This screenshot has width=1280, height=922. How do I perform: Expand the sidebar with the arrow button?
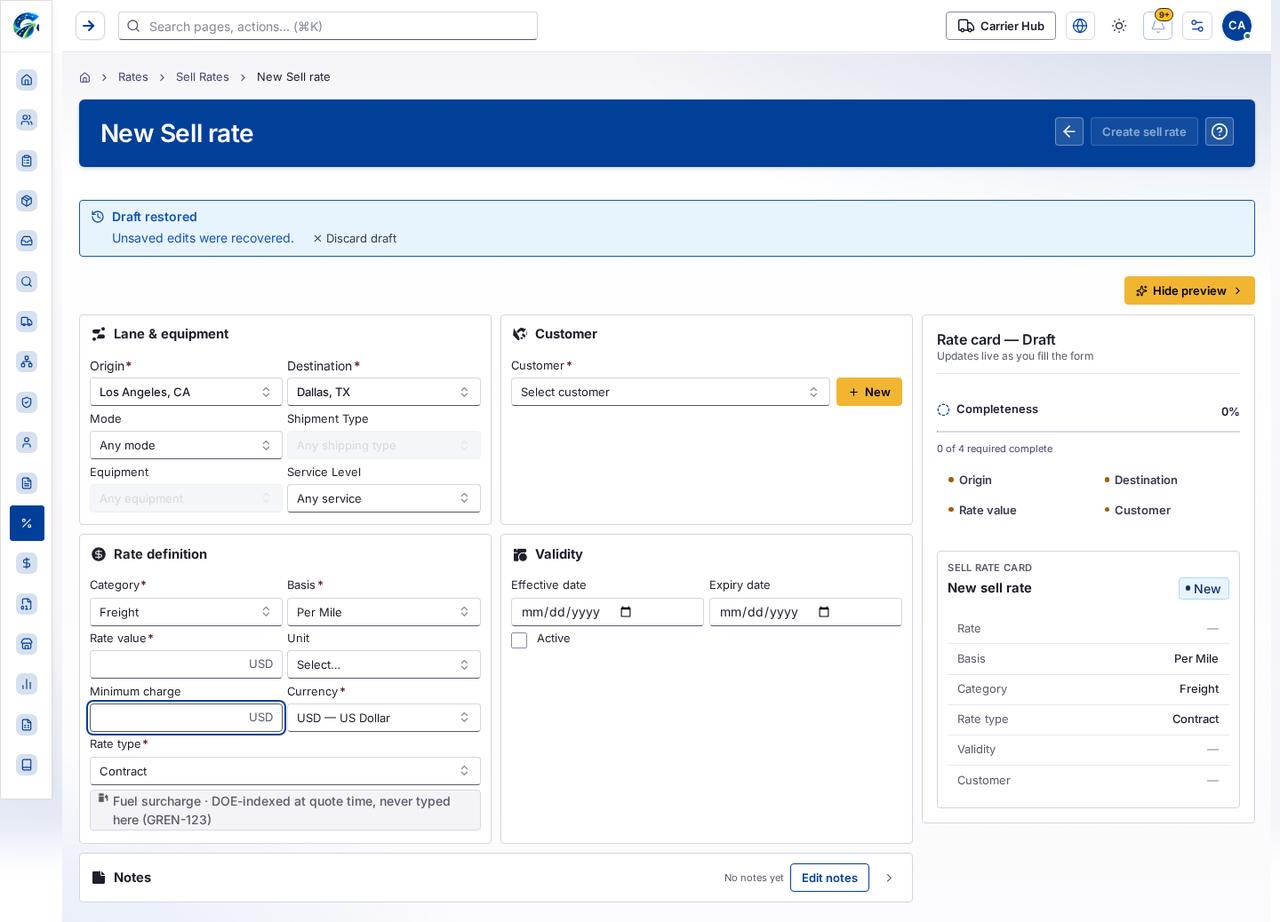90,26
